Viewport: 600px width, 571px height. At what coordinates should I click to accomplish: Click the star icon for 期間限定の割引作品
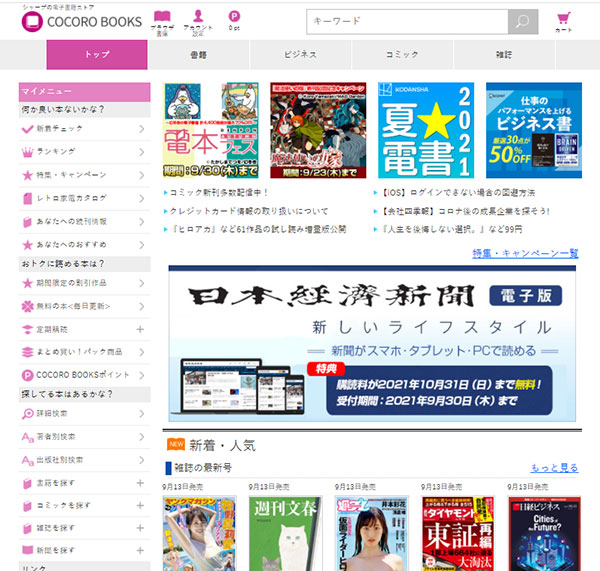click(28, 283)
